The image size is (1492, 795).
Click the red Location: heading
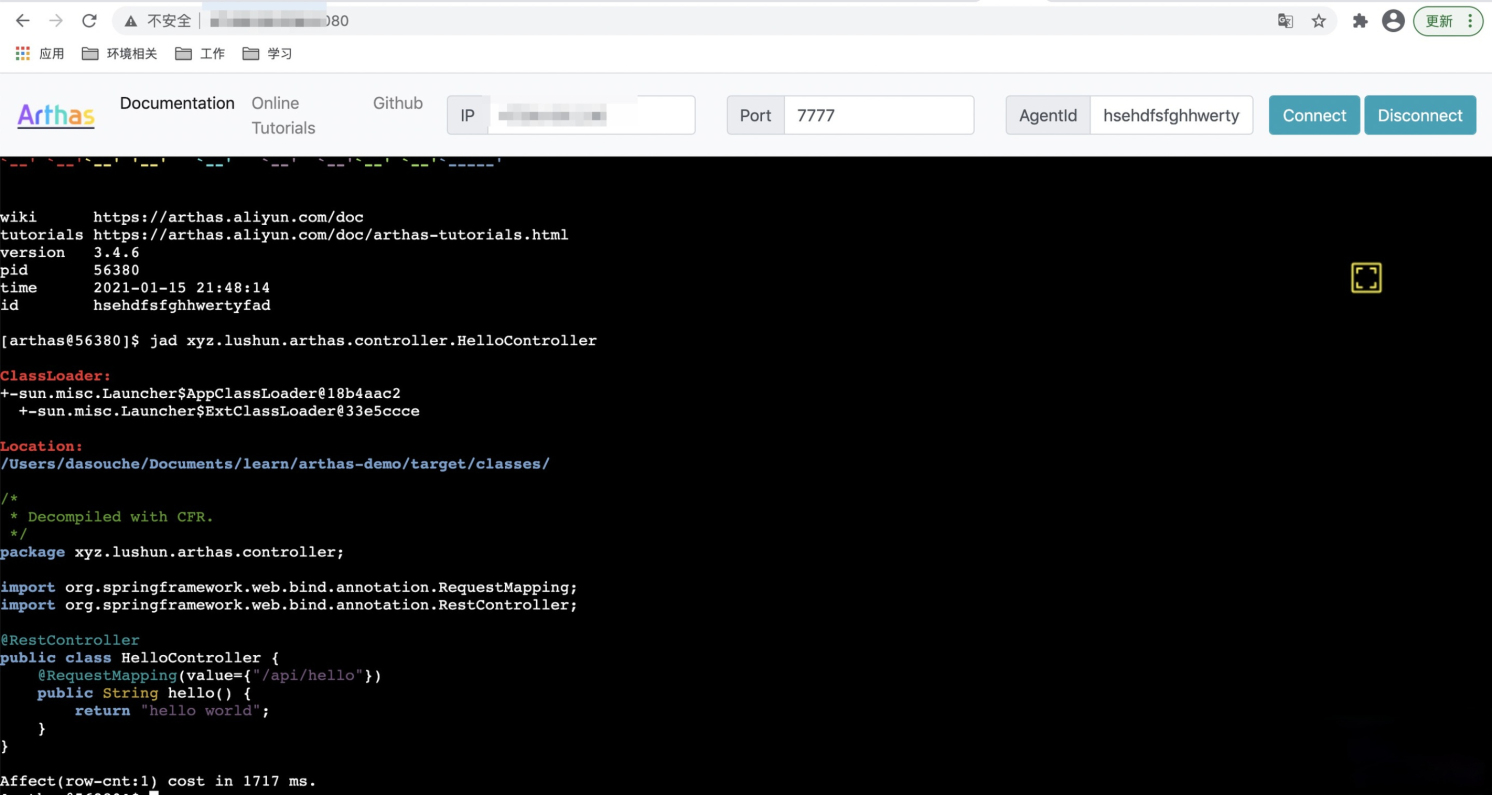click(x=42, y=446)
